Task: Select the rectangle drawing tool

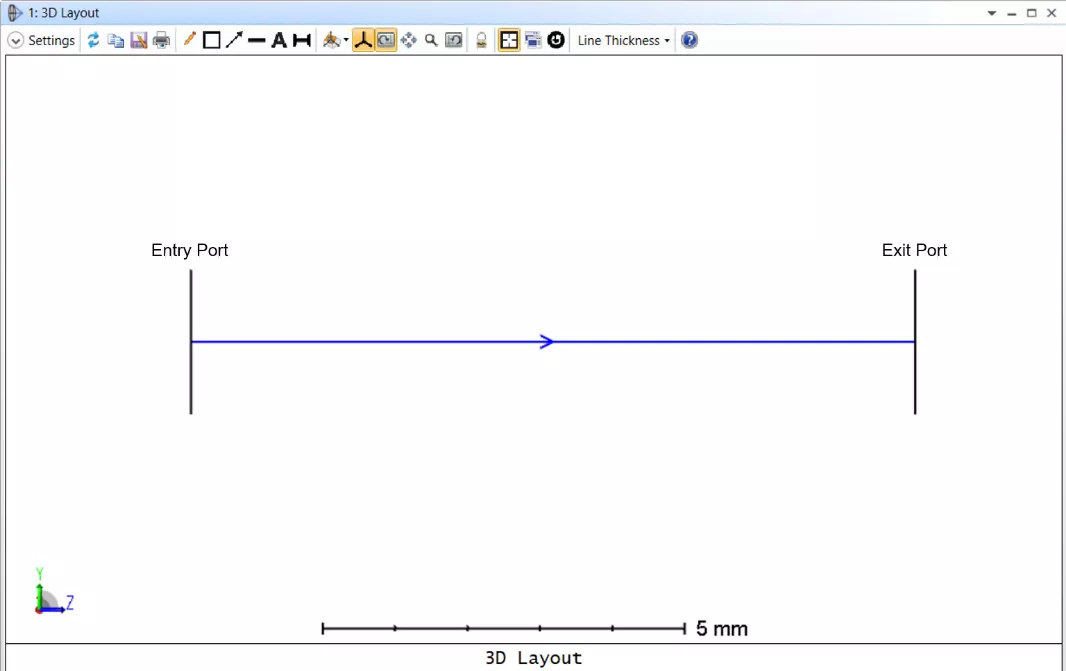Action: (211, 40)
